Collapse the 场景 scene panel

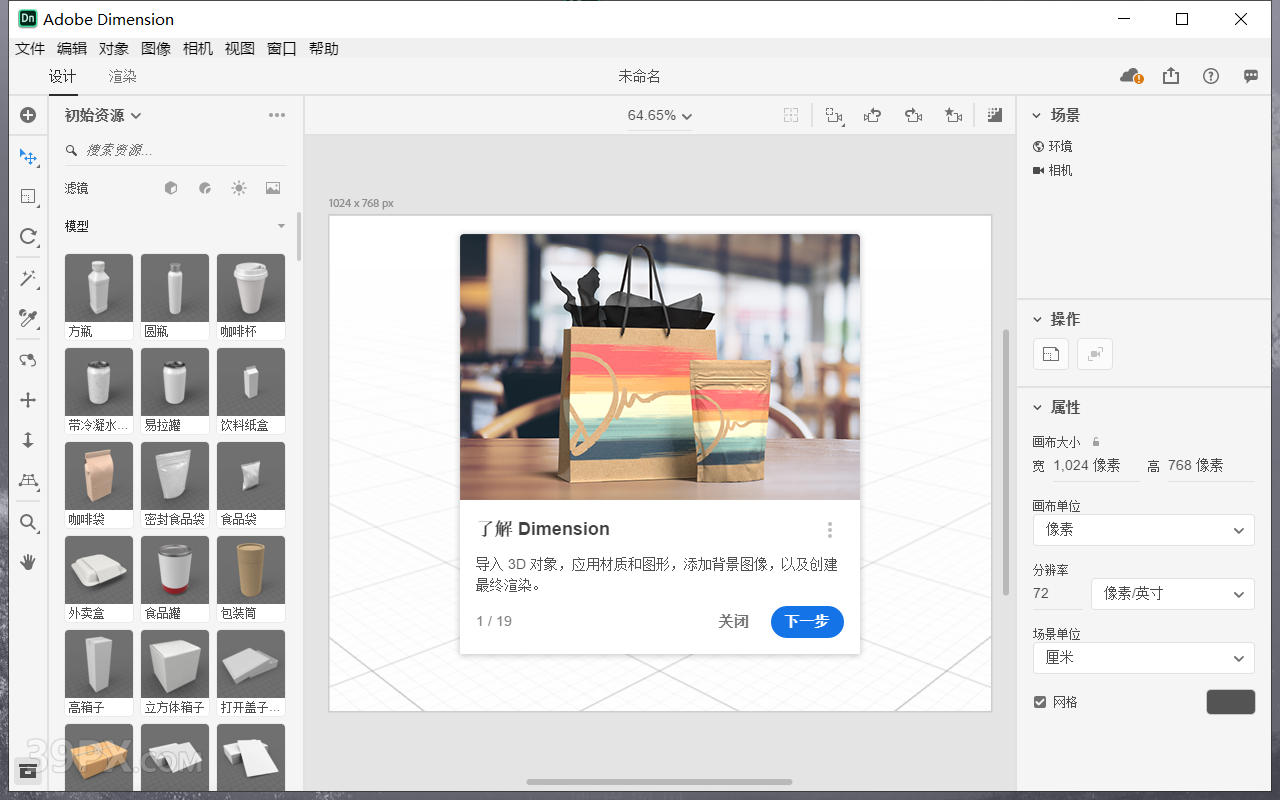coord(1037,116)
